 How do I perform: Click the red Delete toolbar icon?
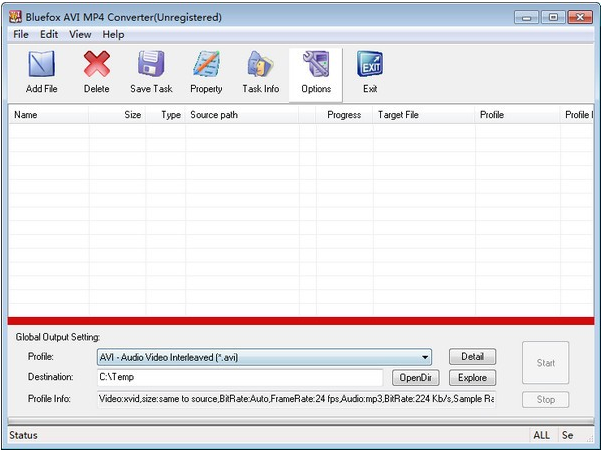click(97, 64)
